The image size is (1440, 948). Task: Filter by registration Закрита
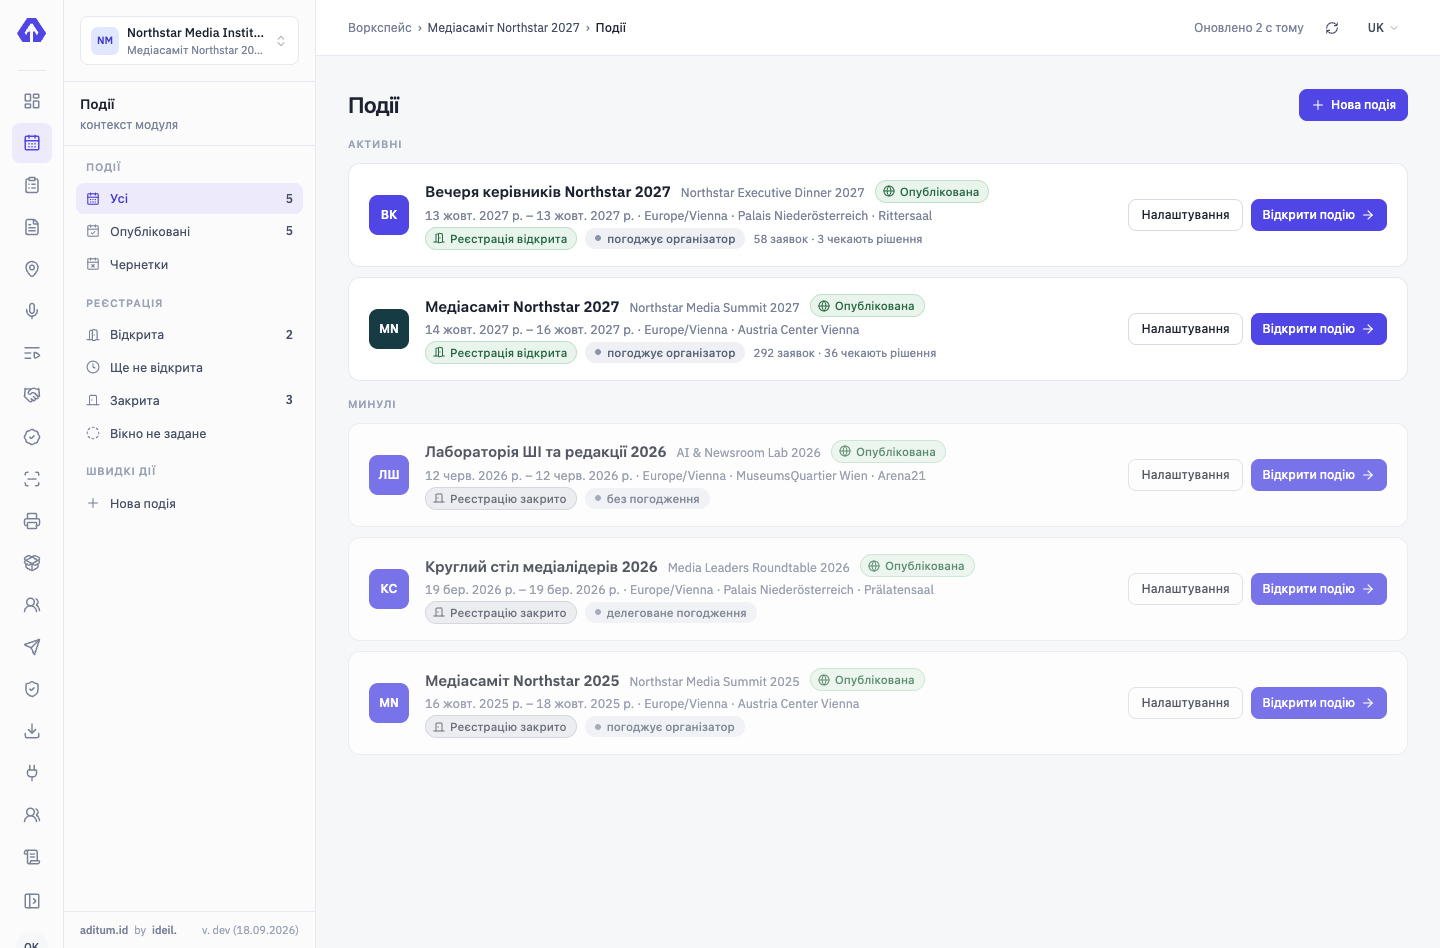tap(189, 400)
